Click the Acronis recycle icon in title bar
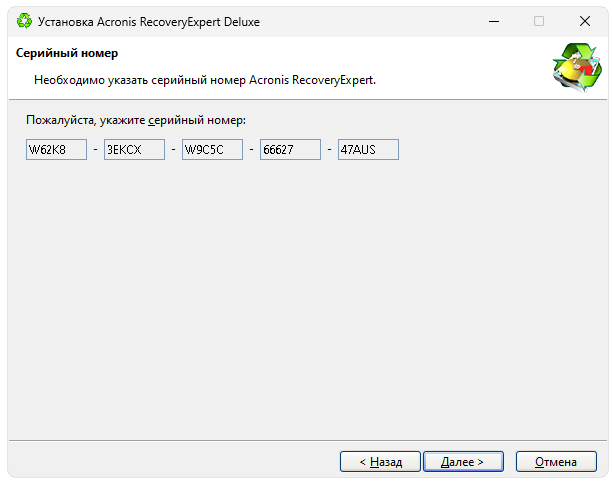The width and height of the screenshot is (612, 482). (24, 21)
